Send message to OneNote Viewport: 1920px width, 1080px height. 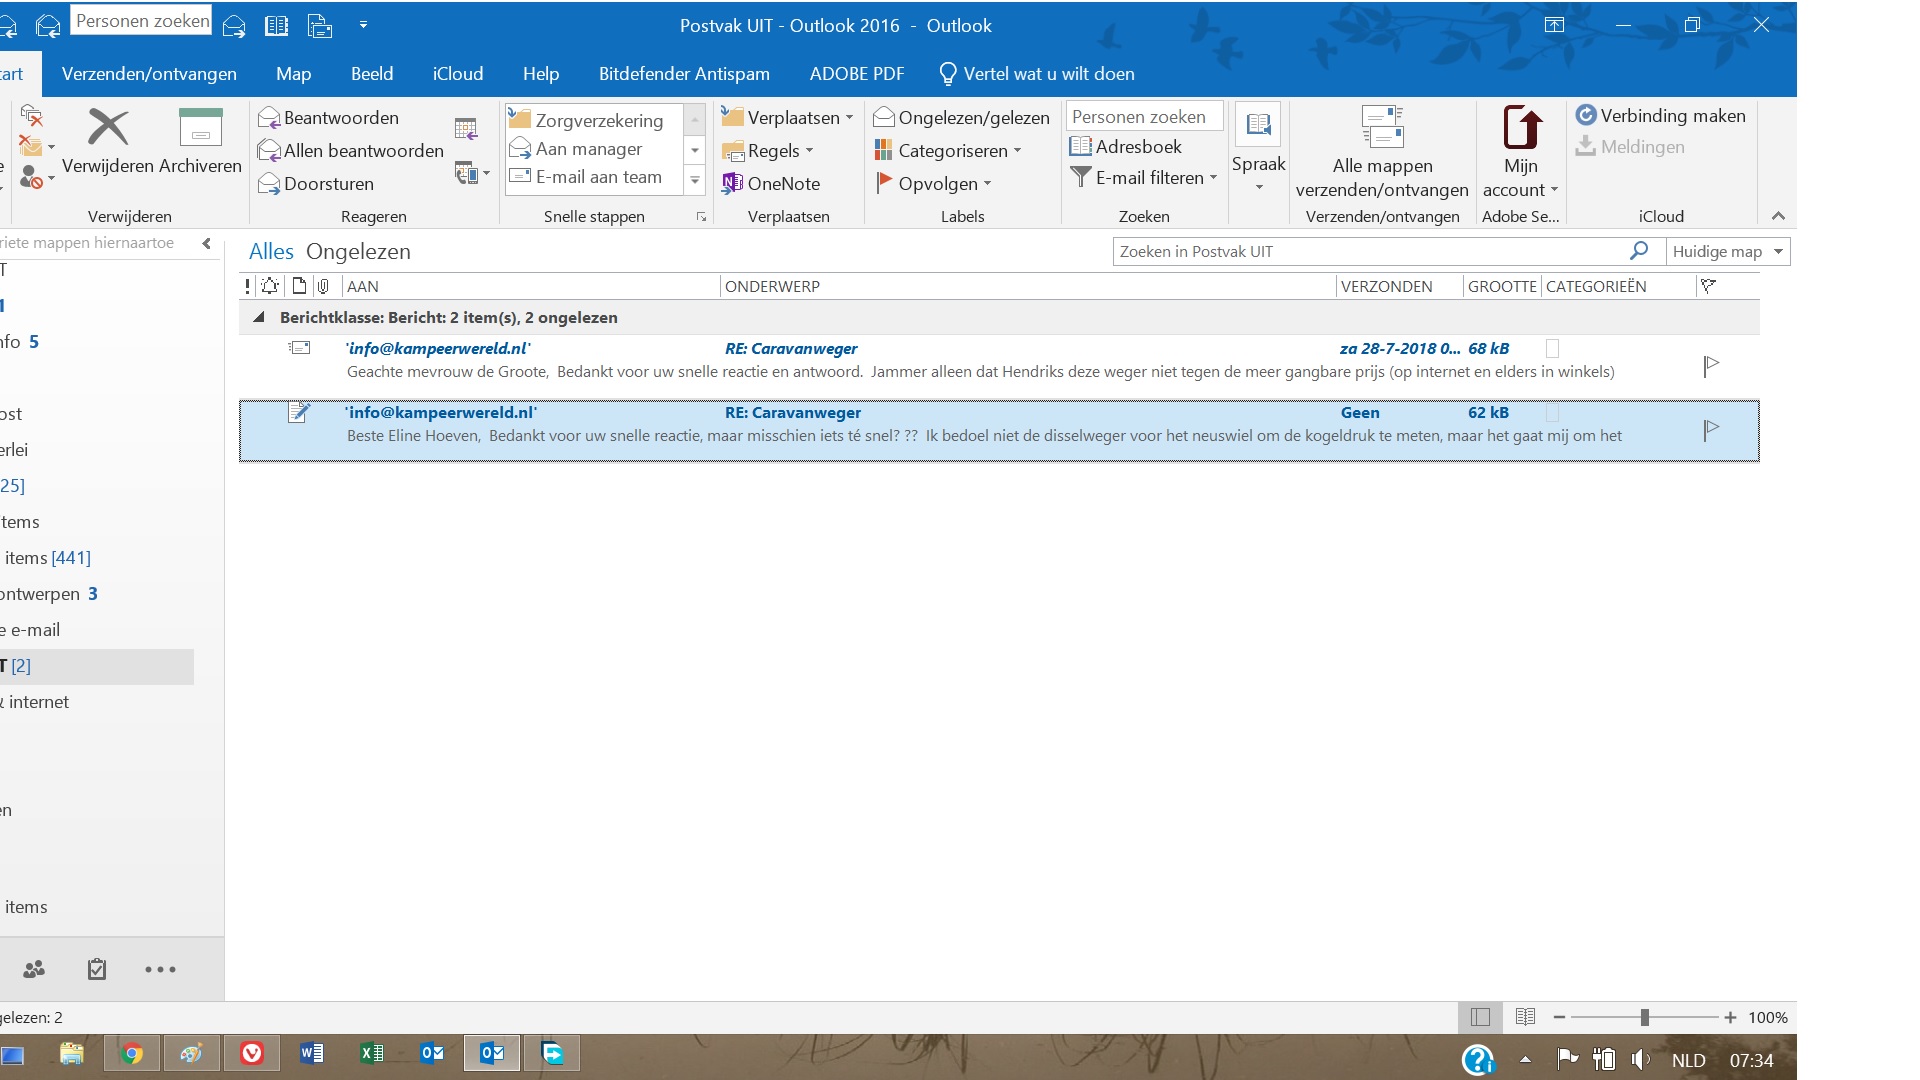tap(771, 184)
